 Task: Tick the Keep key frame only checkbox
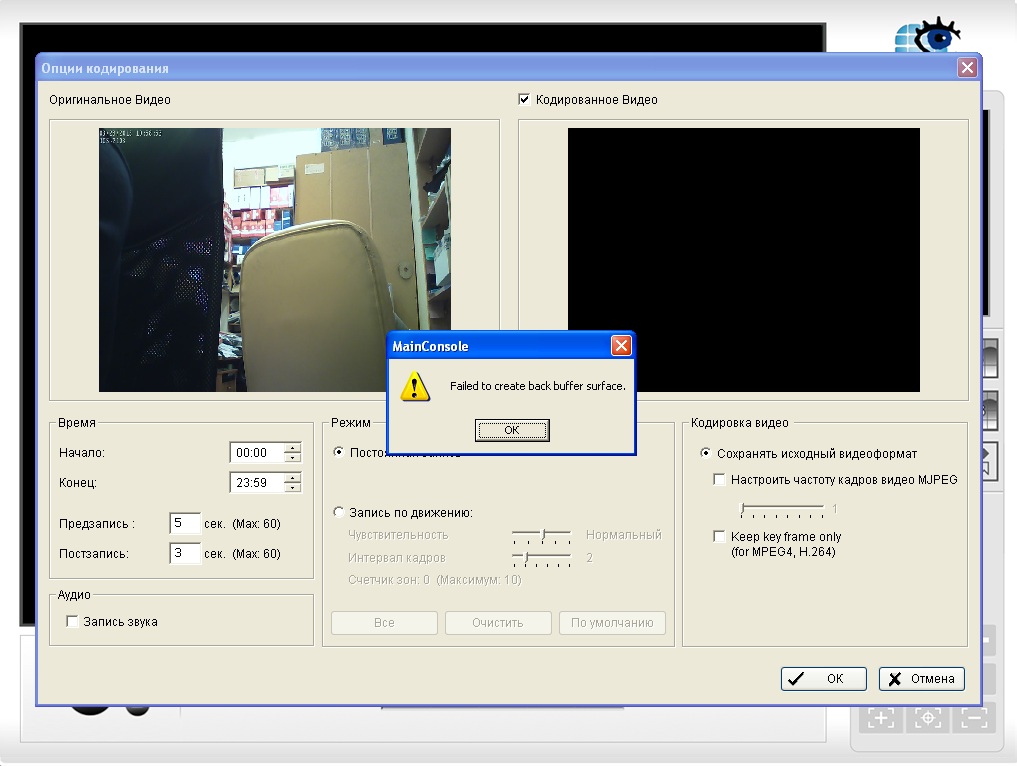pos(719,537)
